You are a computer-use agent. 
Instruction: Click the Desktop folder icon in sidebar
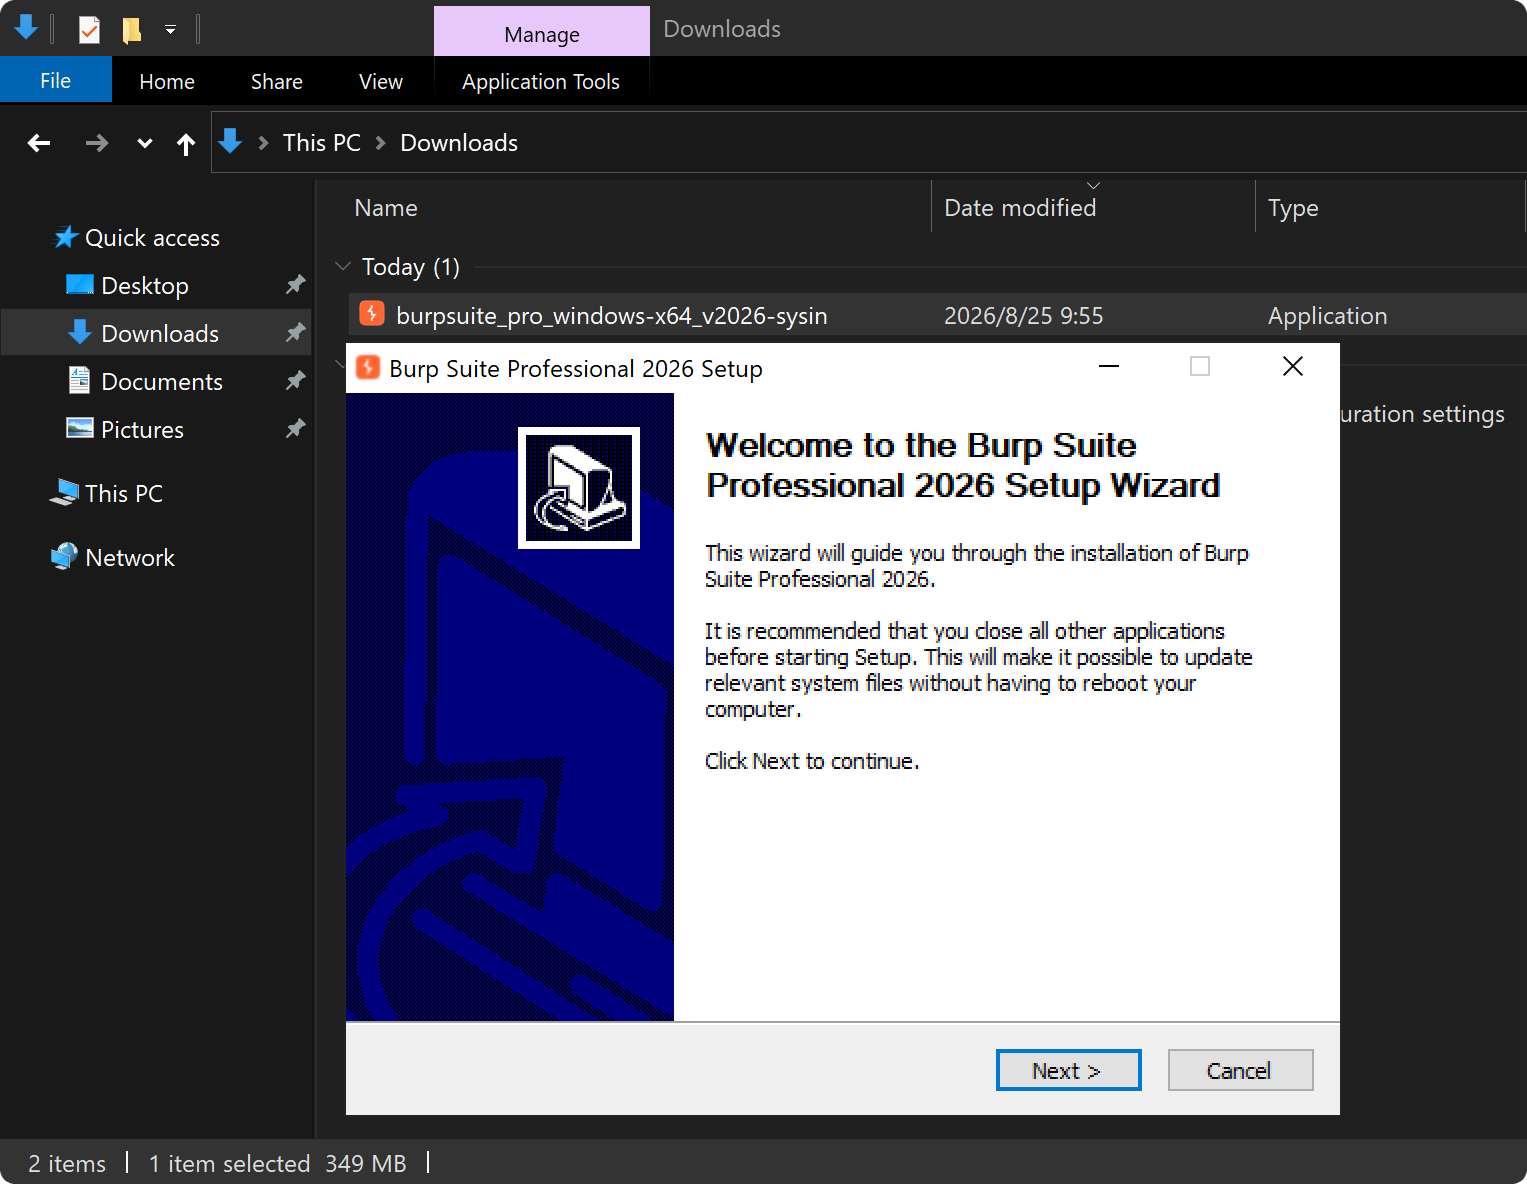[80, 284]
